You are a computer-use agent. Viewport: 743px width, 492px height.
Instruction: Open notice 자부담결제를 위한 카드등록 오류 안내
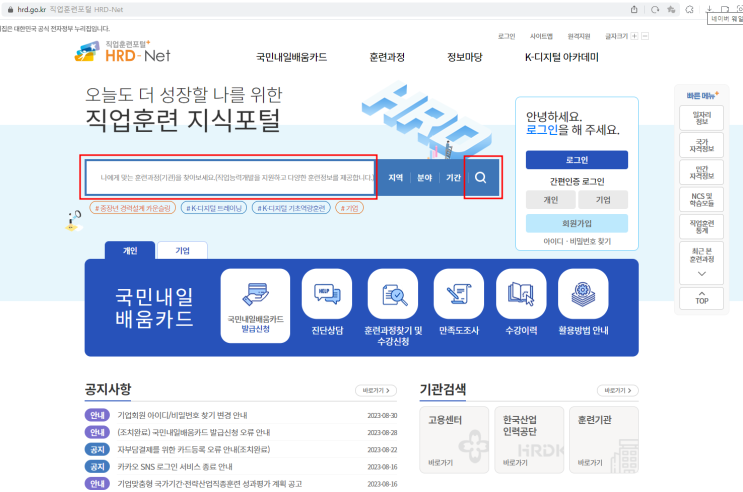point(194,449)
